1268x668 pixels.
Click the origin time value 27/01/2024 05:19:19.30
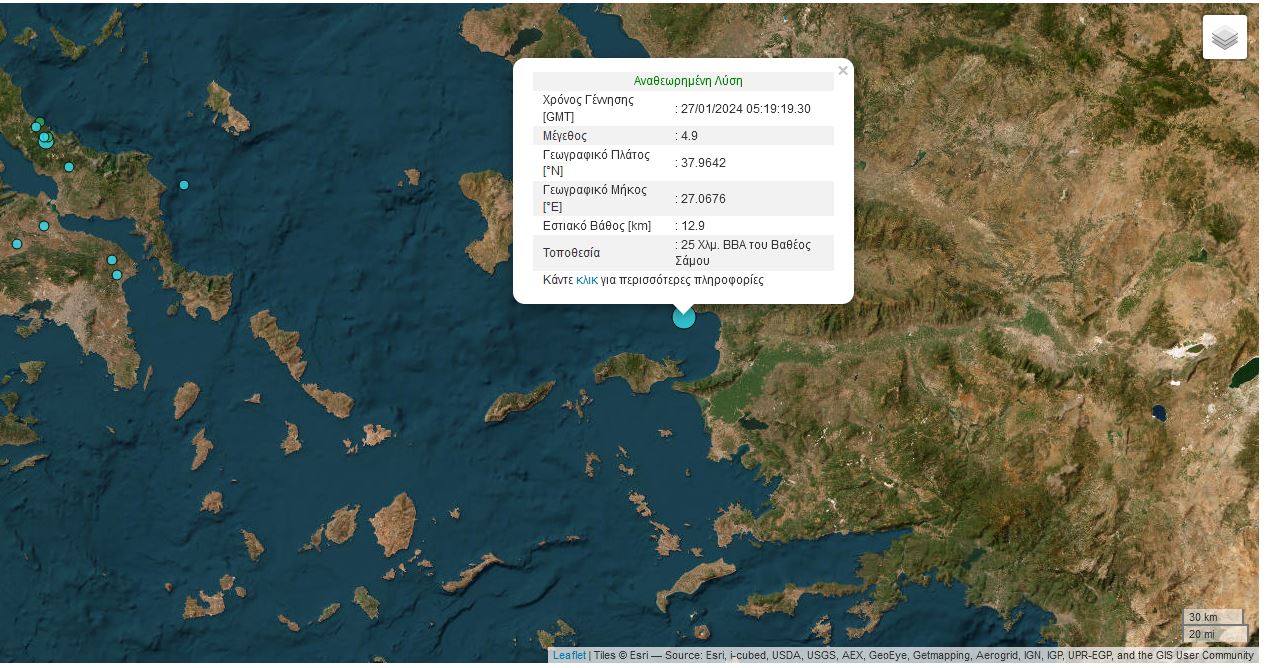coord(745,109)
